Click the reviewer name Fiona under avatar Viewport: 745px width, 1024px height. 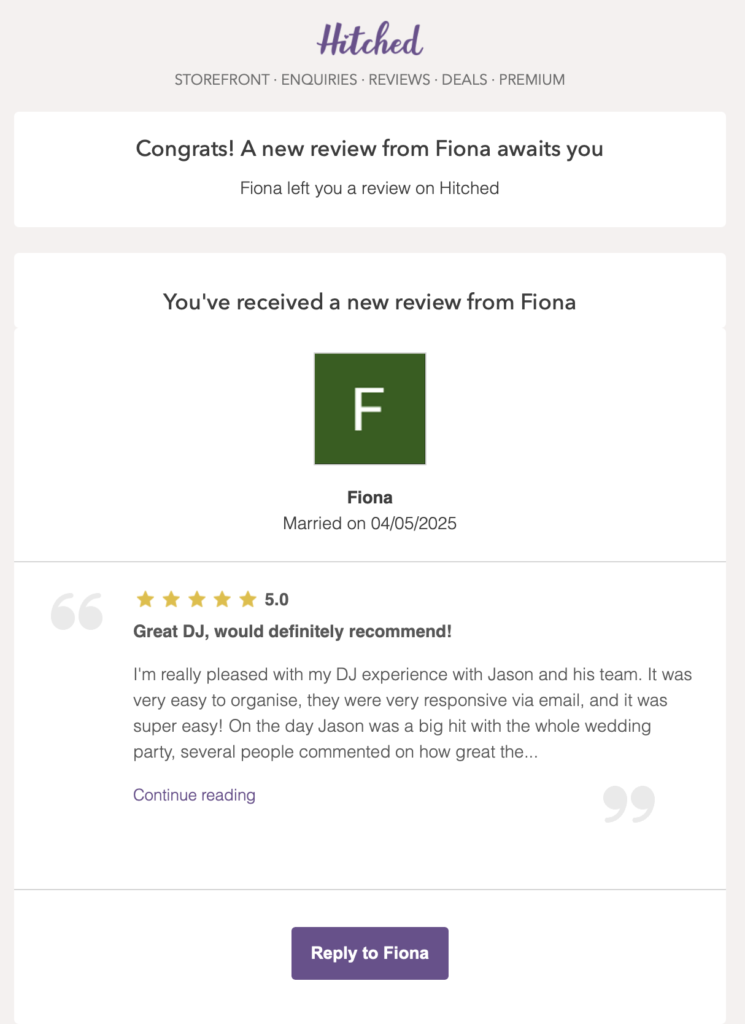tap(370, 497)
